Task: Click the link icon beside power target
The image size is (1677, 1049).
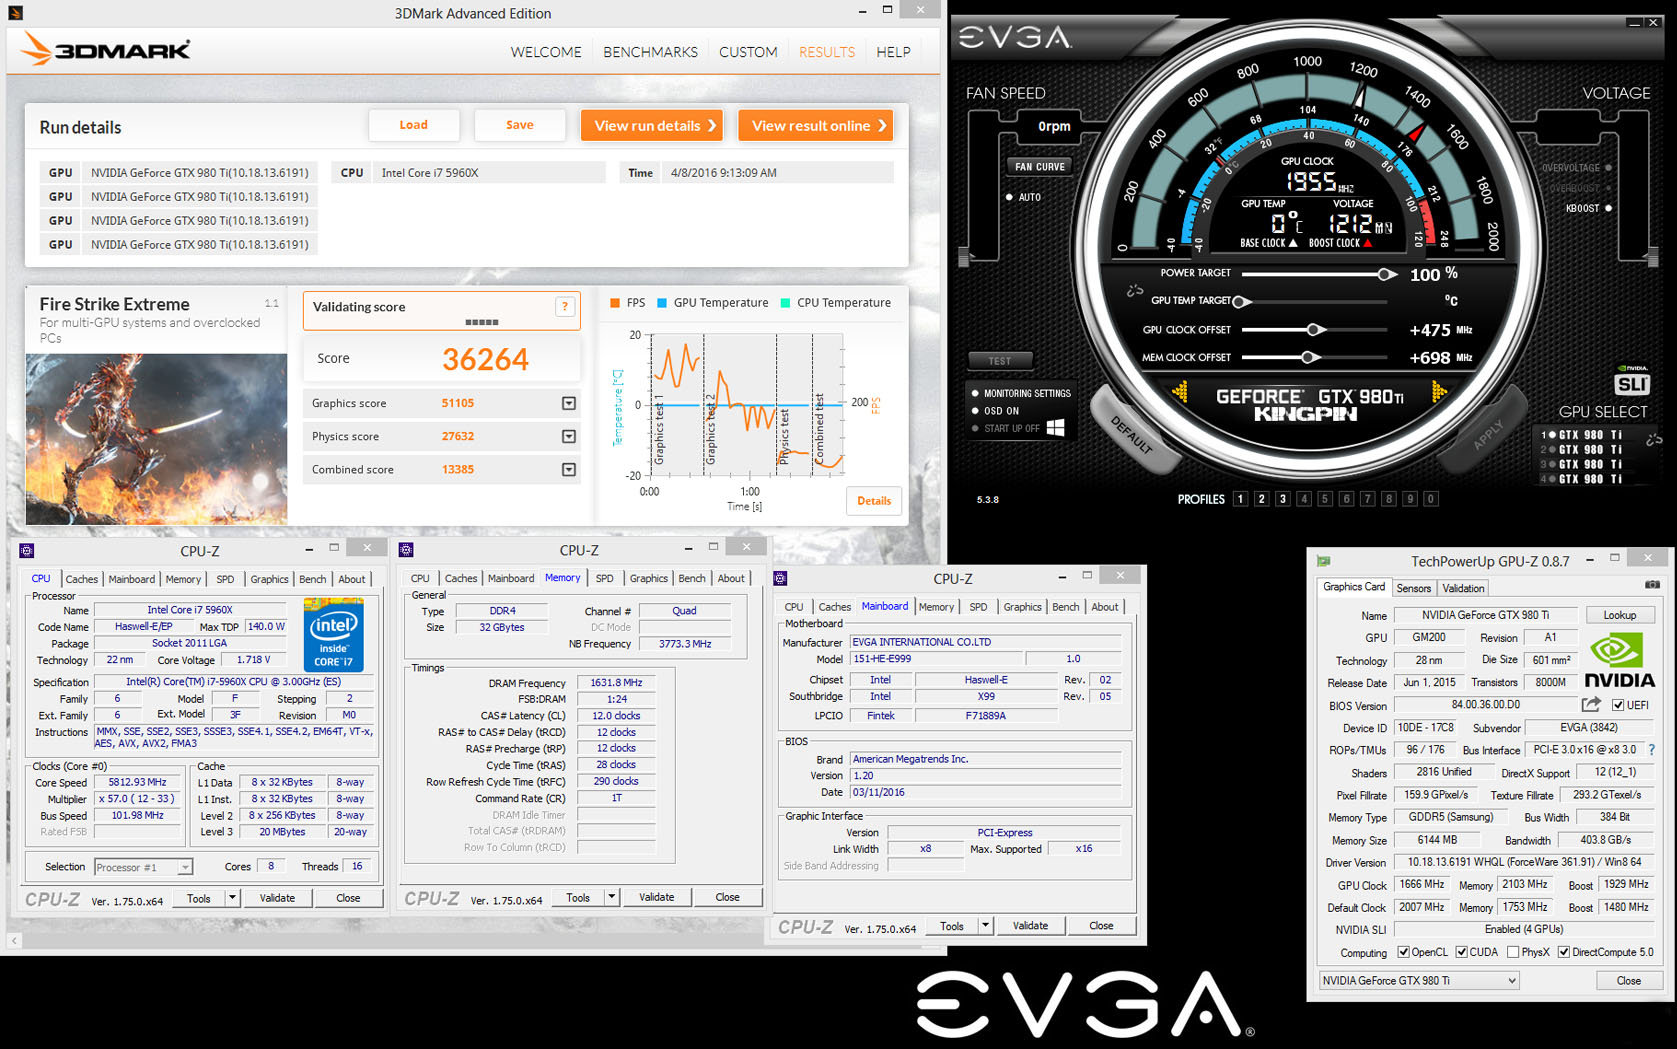Action: click(x=1134, y=290)
